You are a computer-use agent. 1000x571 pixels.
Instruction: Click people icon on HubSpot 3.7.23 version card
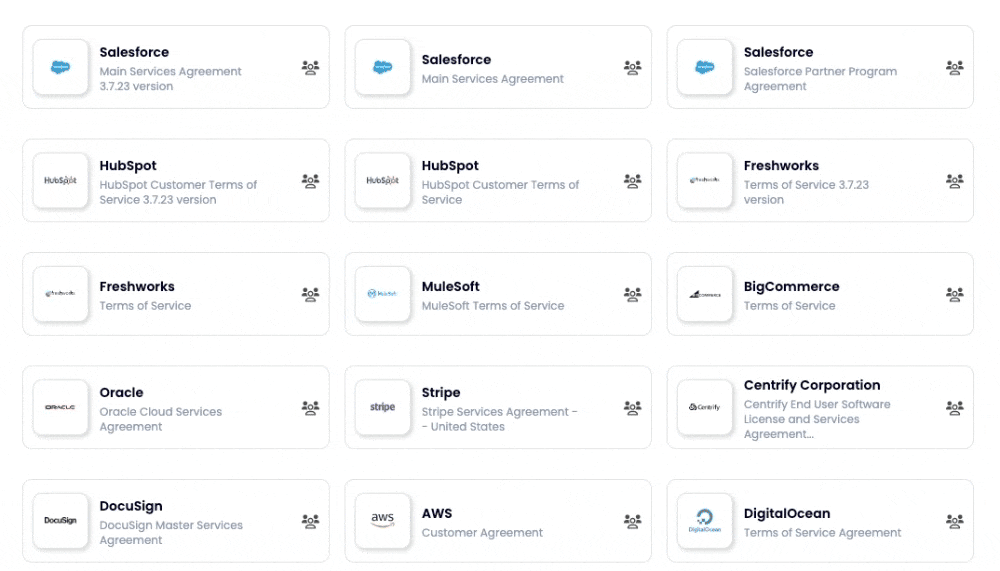310,181
